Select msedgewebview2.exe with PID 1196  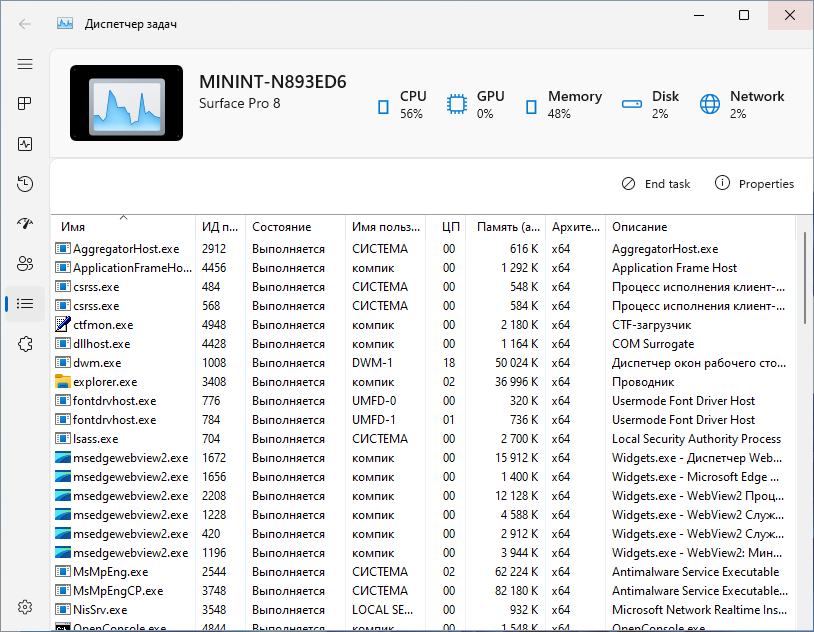point(423,553)
